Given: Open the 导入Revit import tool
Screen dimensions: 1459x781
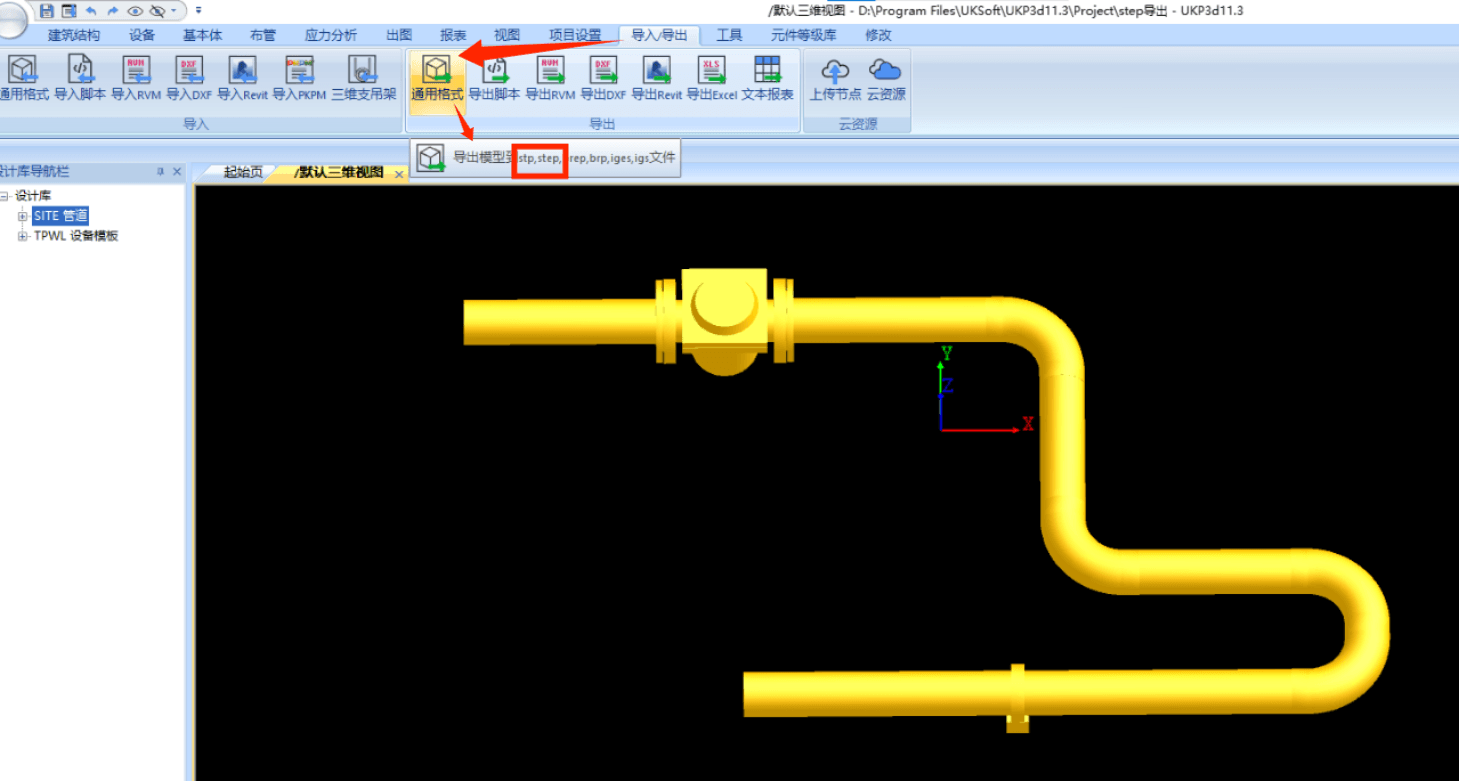Looking at the screenshot, I should click(x=242, y=78).
